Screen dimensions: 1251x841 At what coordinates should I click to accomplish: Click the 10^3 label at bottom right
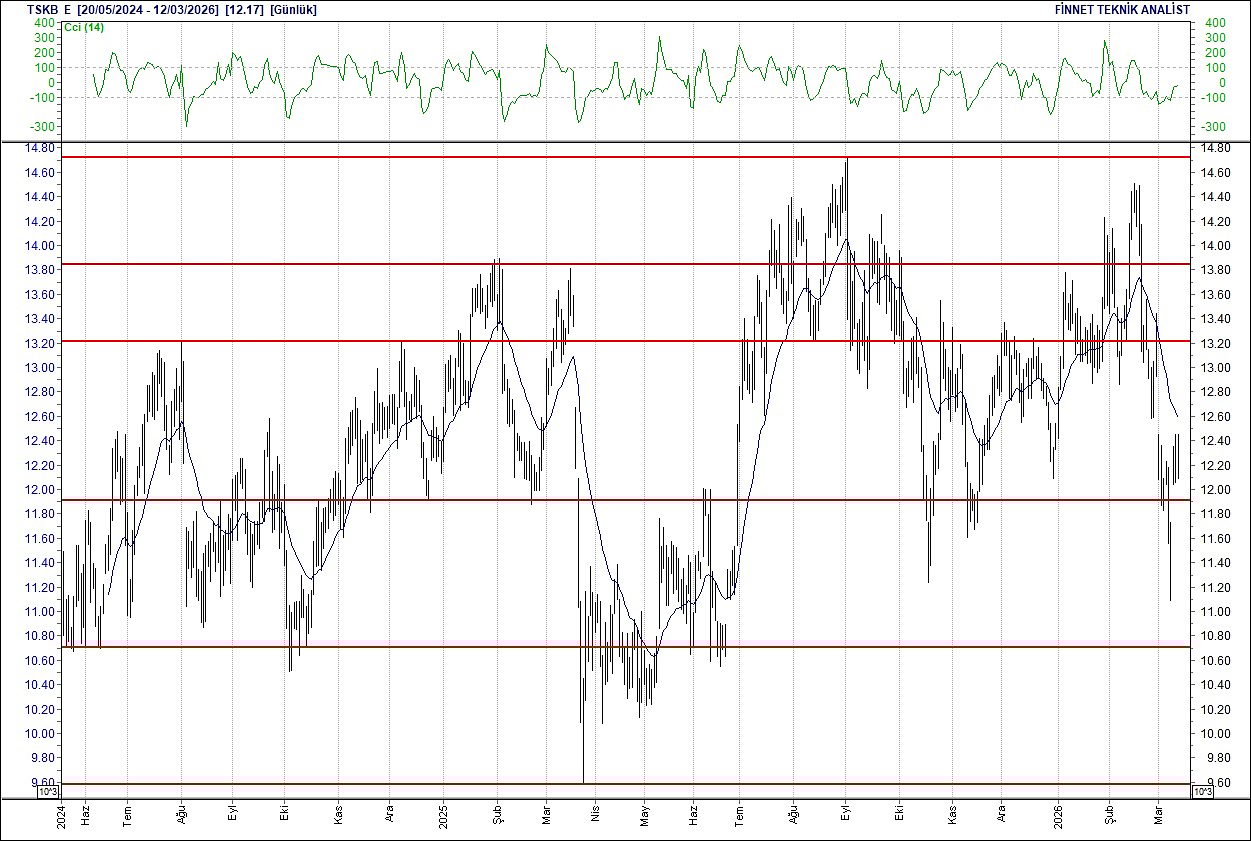coord(1202,792)
